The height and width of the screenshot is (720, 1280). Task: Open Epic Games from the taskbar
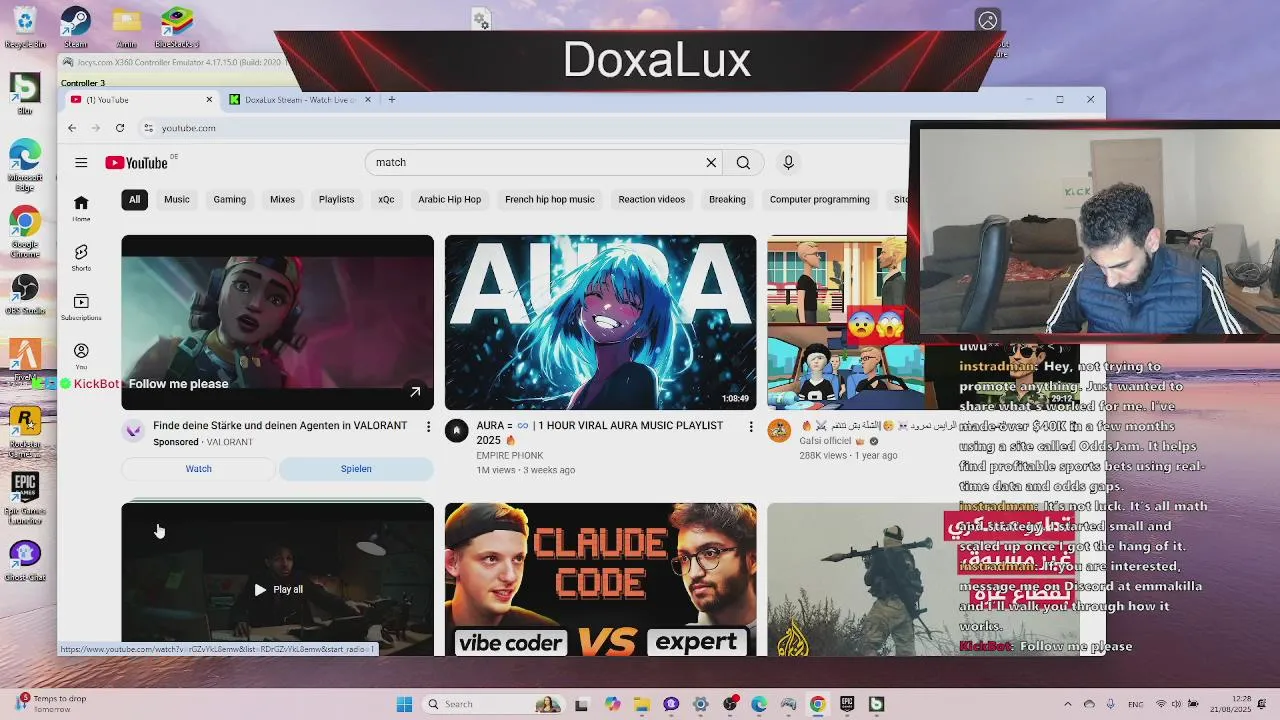847,704
